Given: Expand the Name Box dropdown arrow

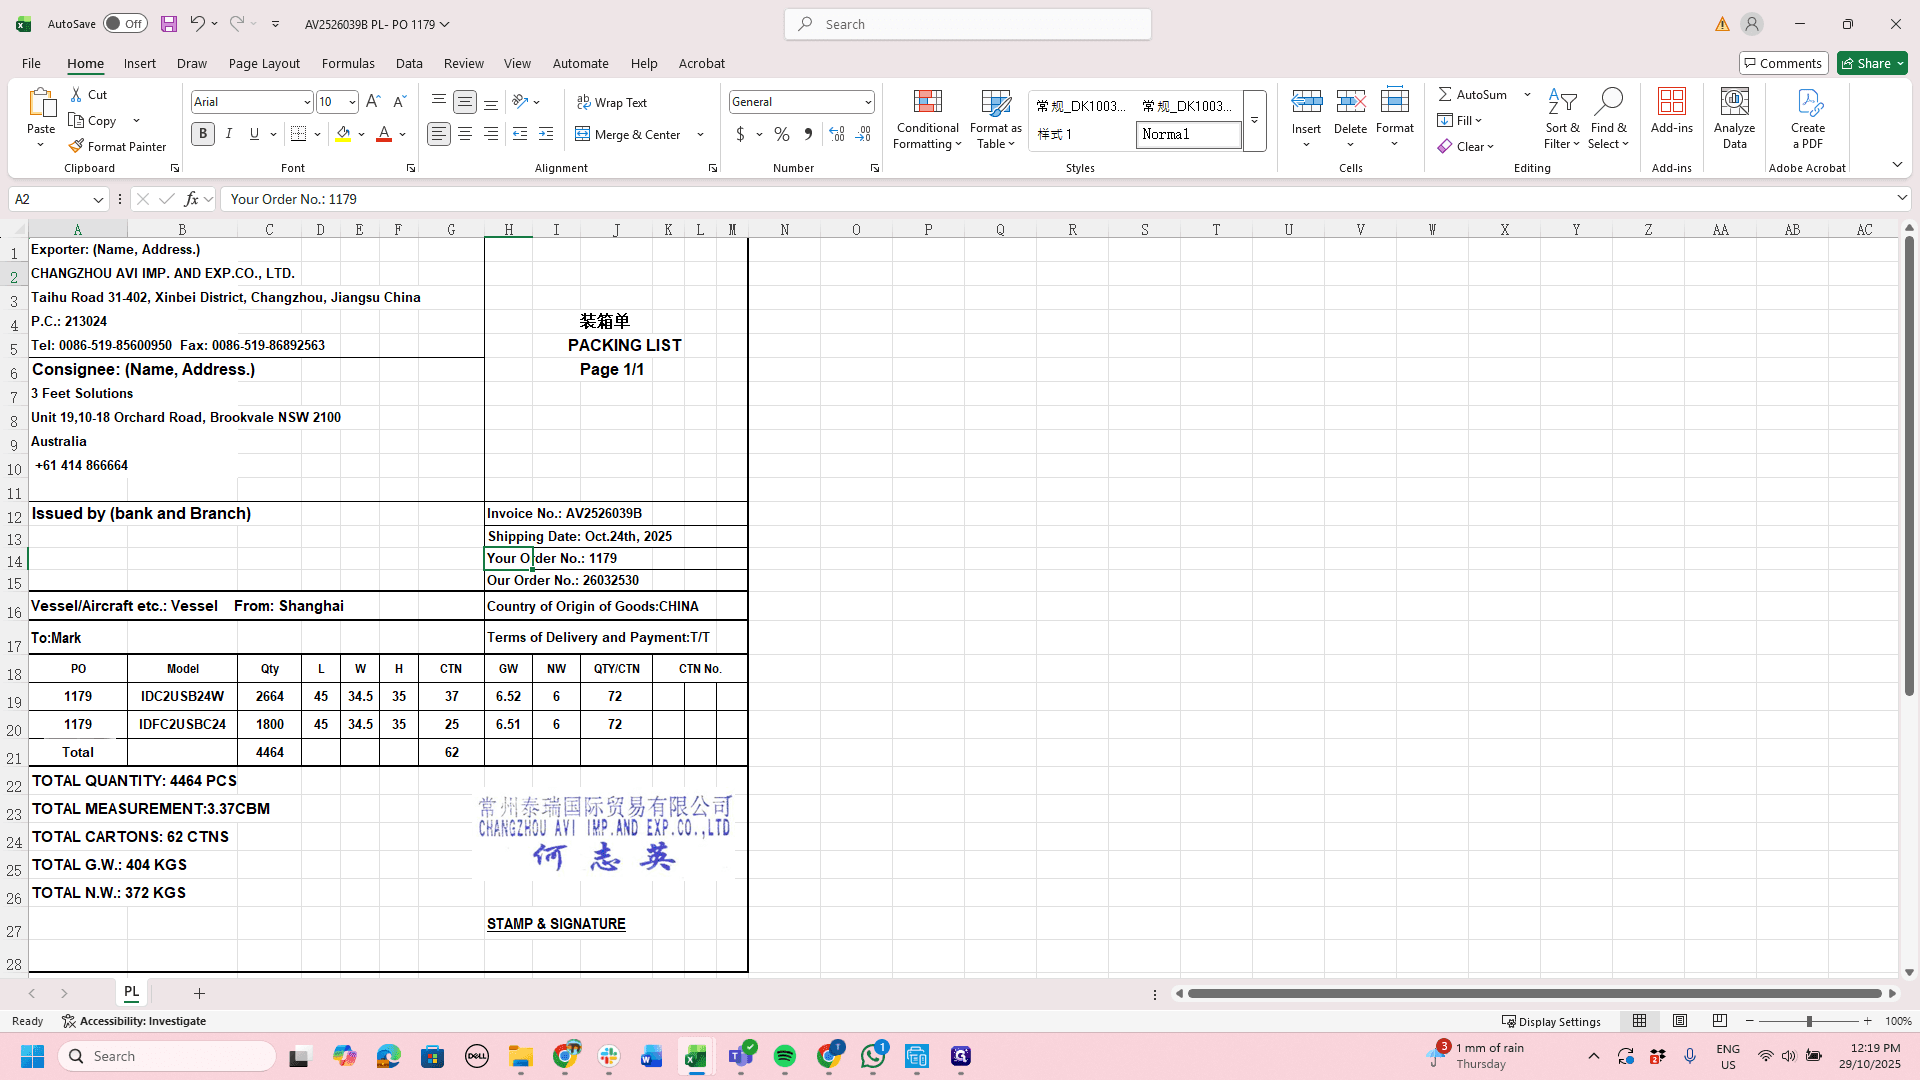Looking at the screenshot, I should 98,199.
